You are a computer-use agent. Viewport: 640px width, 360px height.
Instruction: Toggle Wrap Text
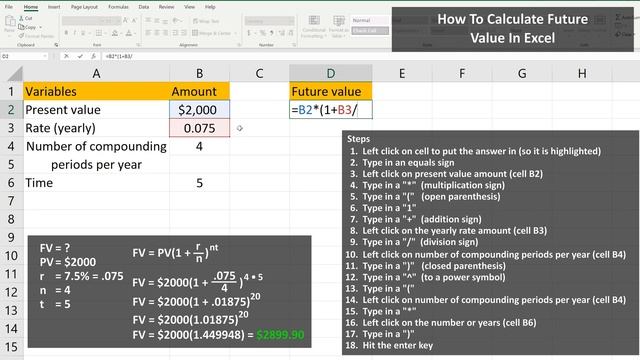[x=206, y=21]
